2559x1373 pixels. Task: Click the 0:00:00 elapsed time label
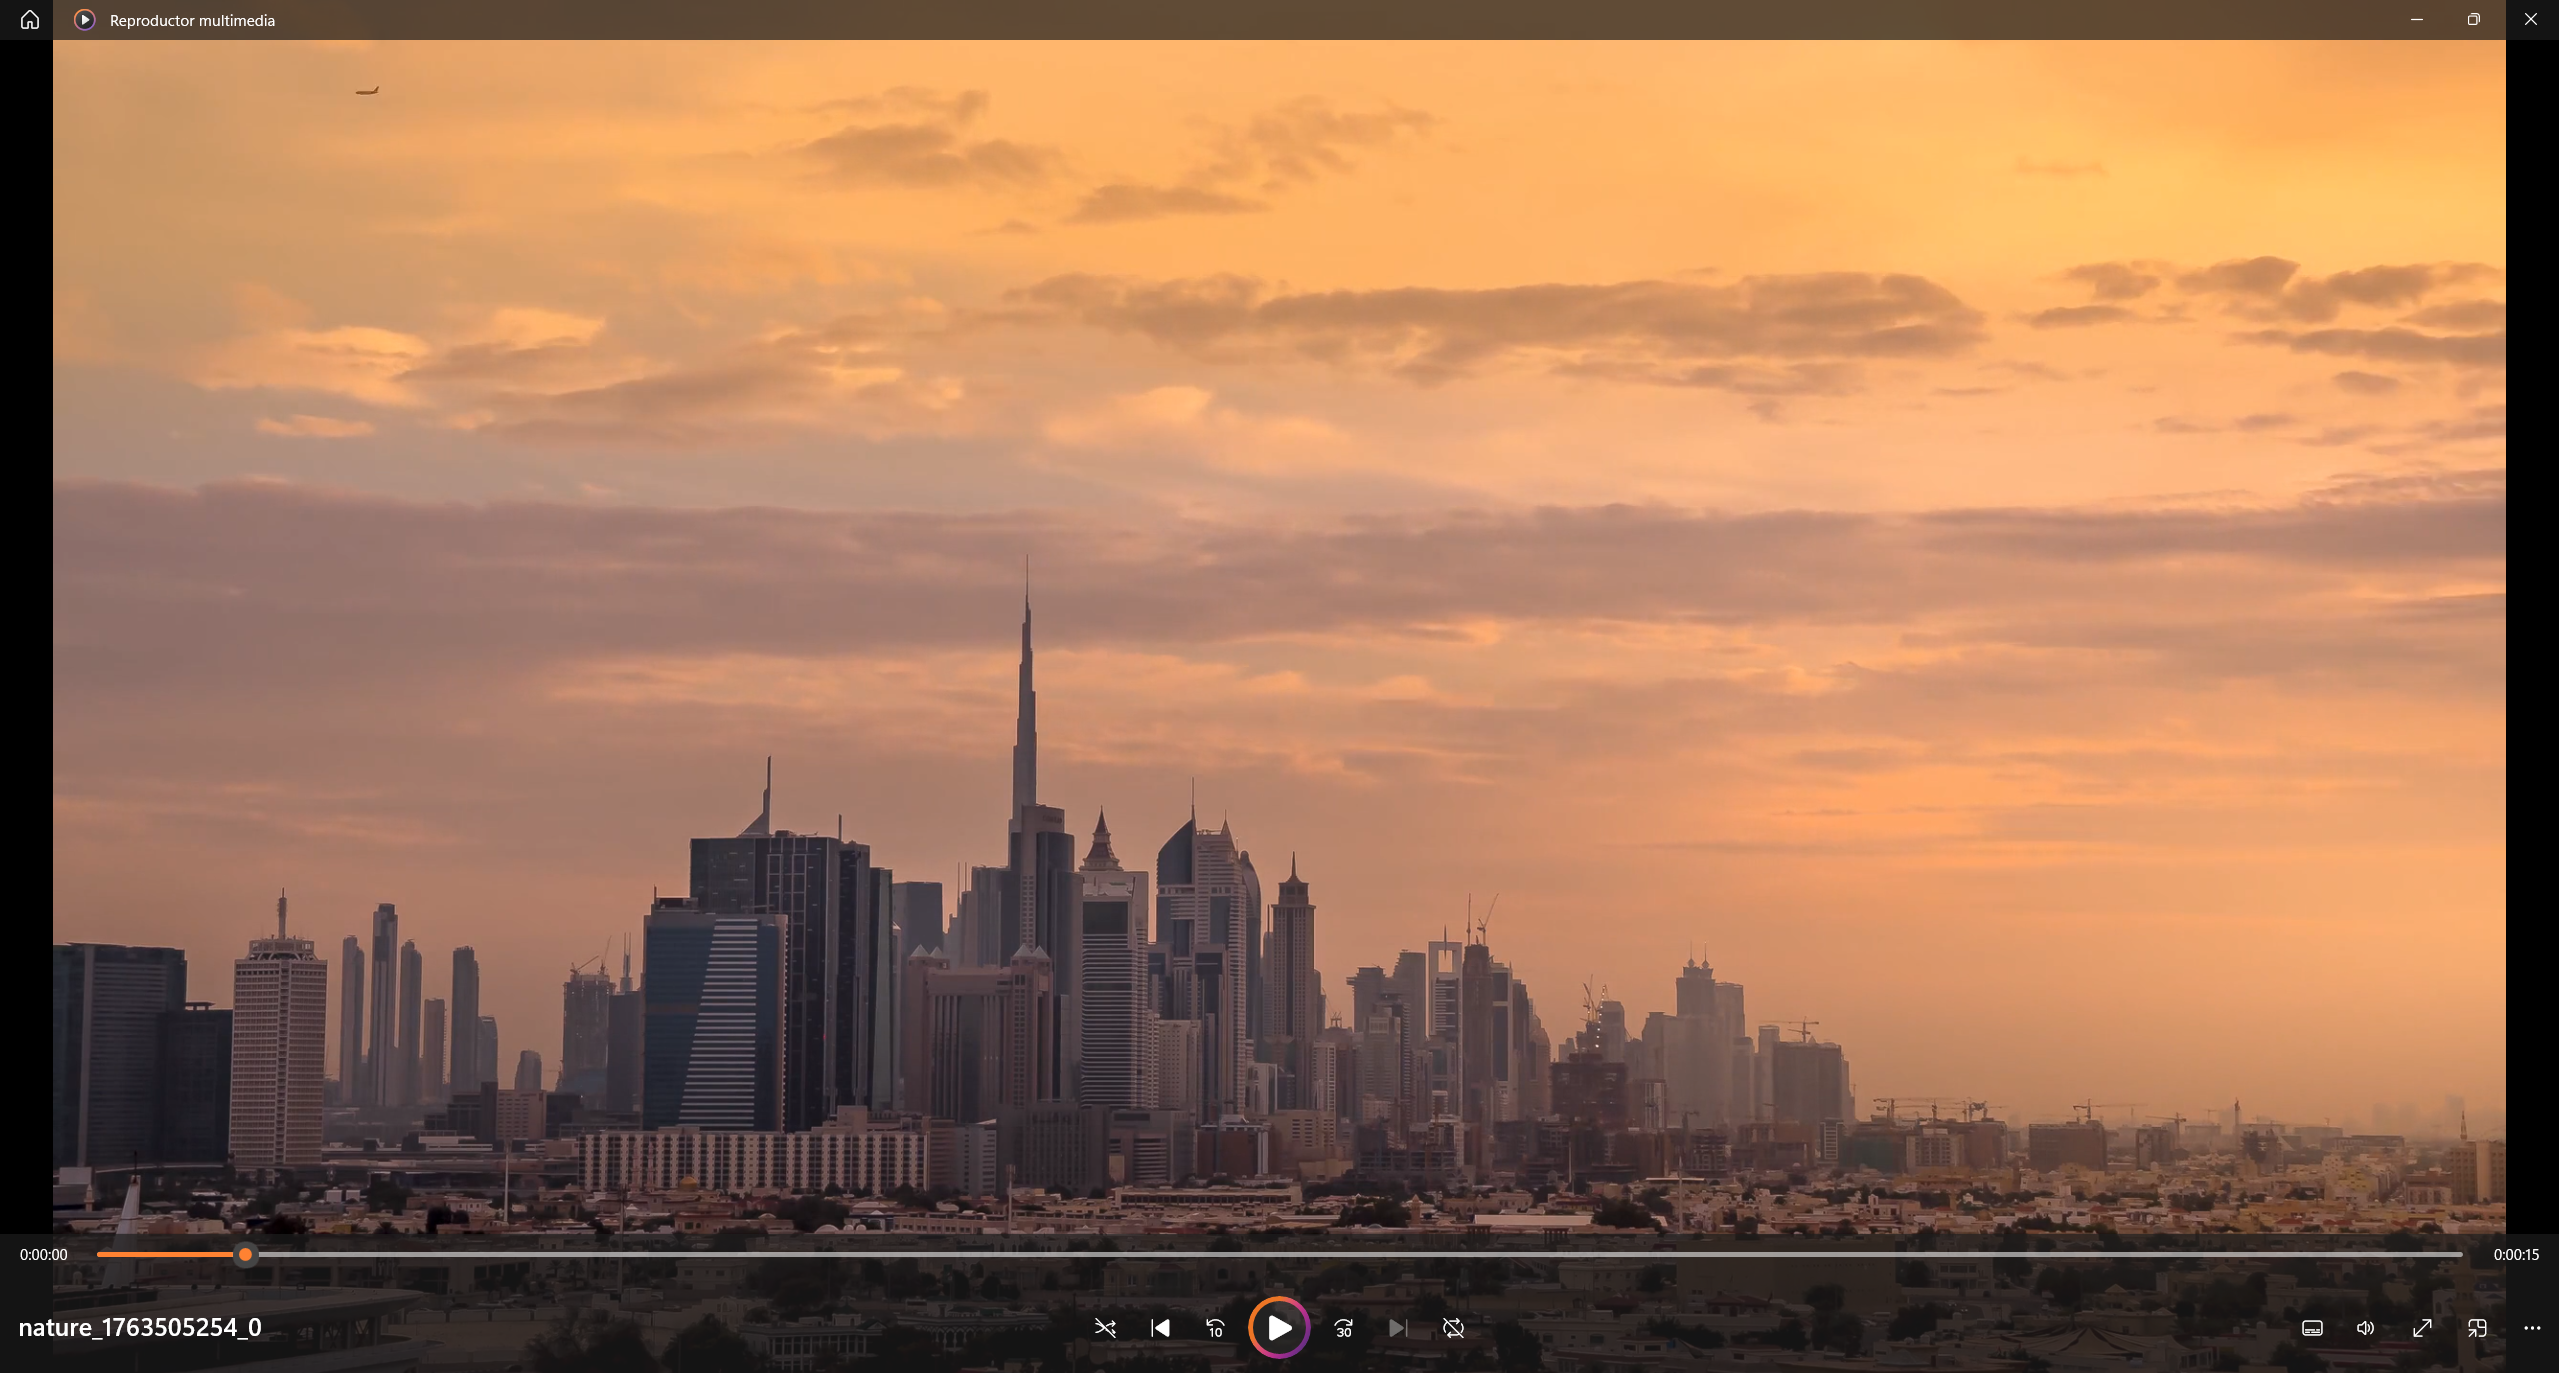pyautogui.click(x=44, y=1254)
